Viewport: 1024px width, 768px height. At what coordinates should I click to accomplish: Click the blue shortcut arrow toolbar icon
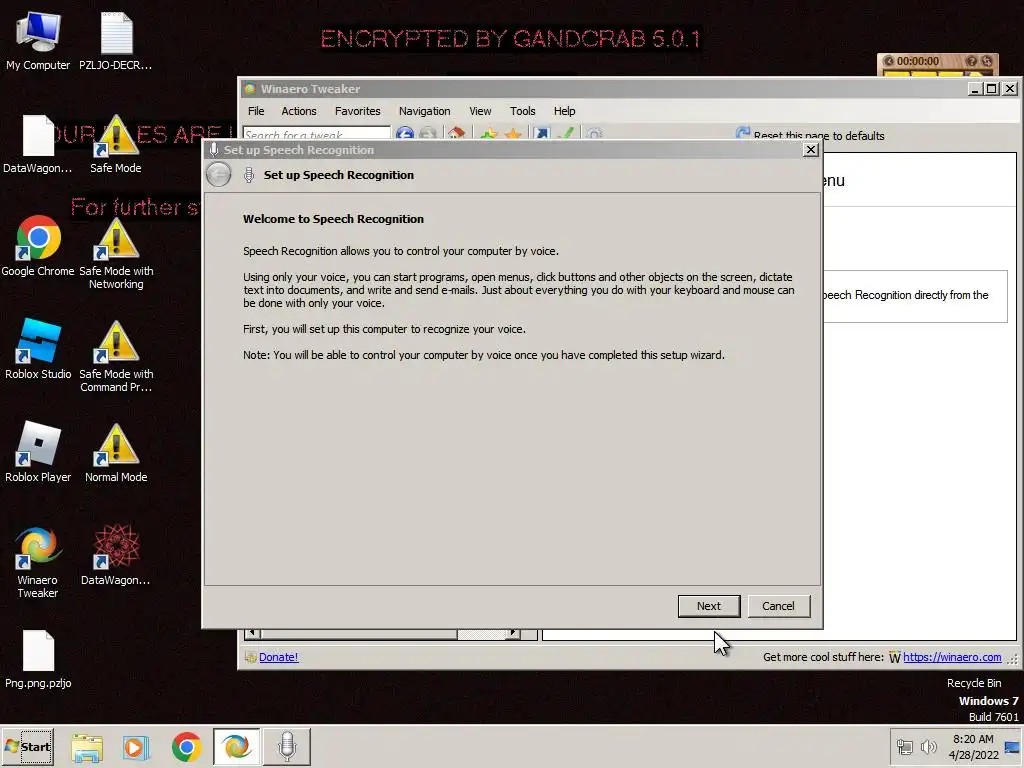coord(541,134)
